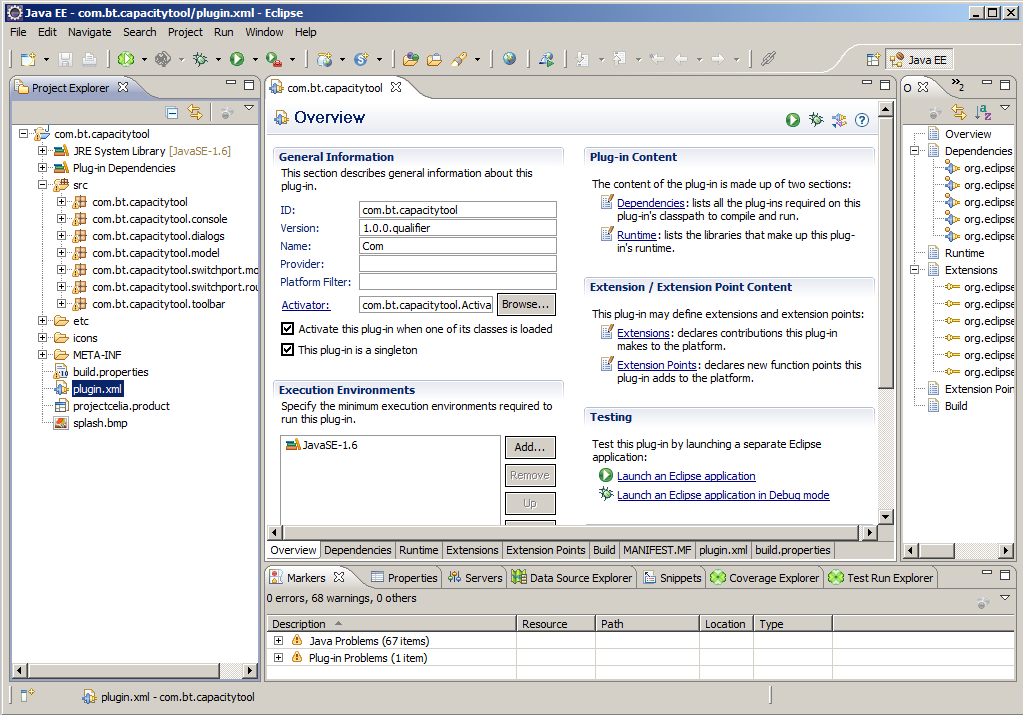This screenshot has width=1023, height=715.
Task: Close the Markers view tab
Action: tap(339, 577)
